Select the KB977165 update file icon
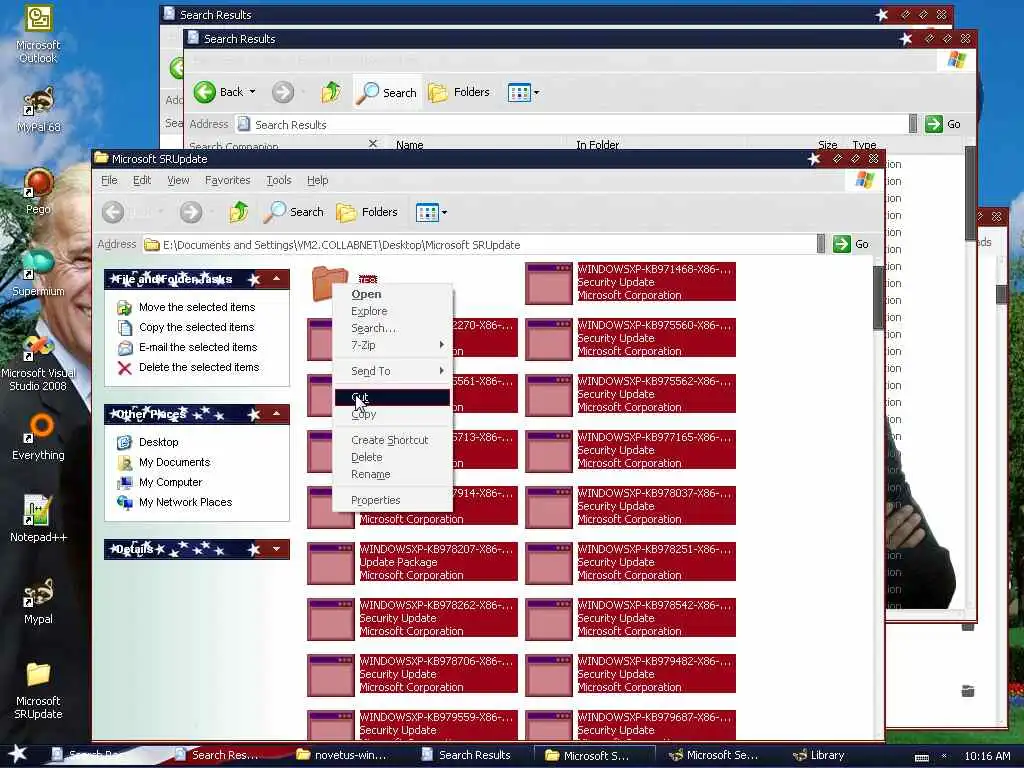The width and height of the screenshot is (1024, 768). (549, 451)
